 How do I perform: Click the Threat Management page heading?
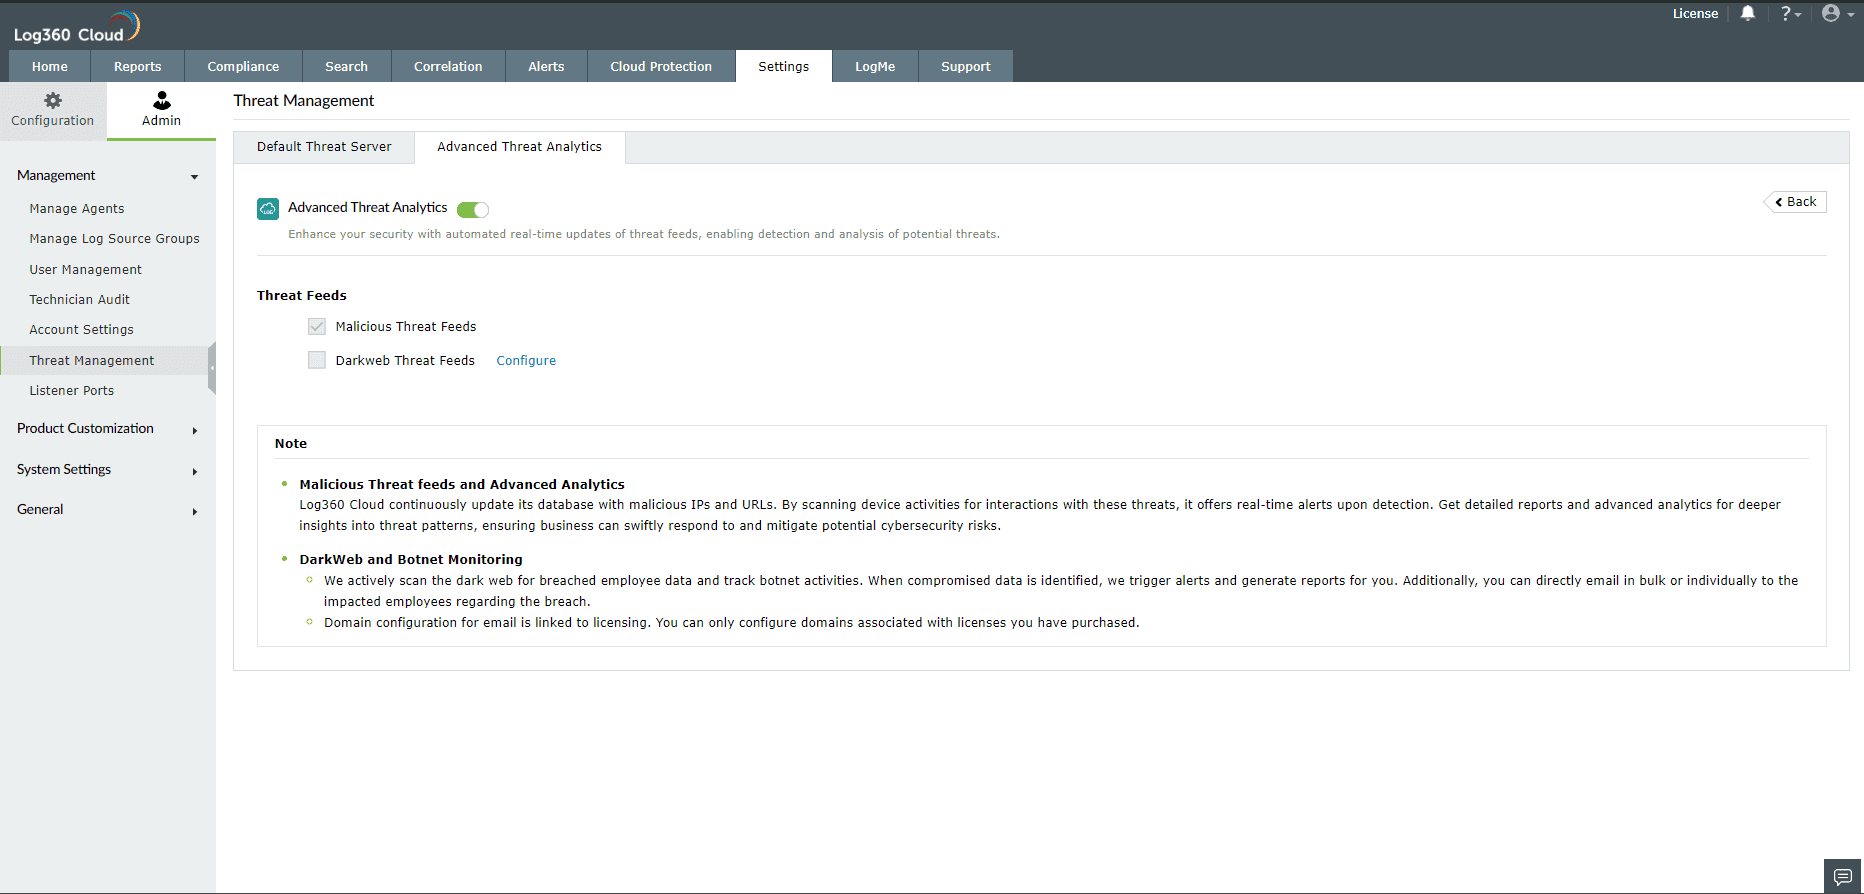click(304, 101)
